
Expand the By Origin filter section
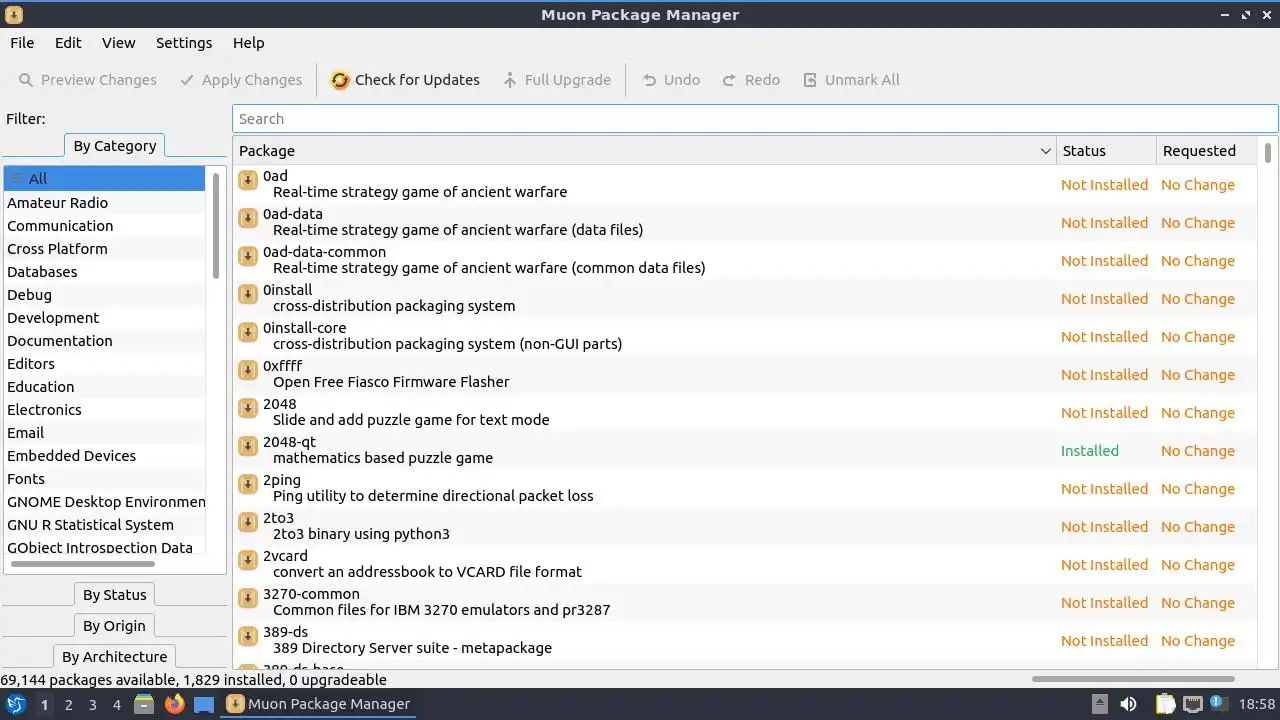click(x=114, y=626)
